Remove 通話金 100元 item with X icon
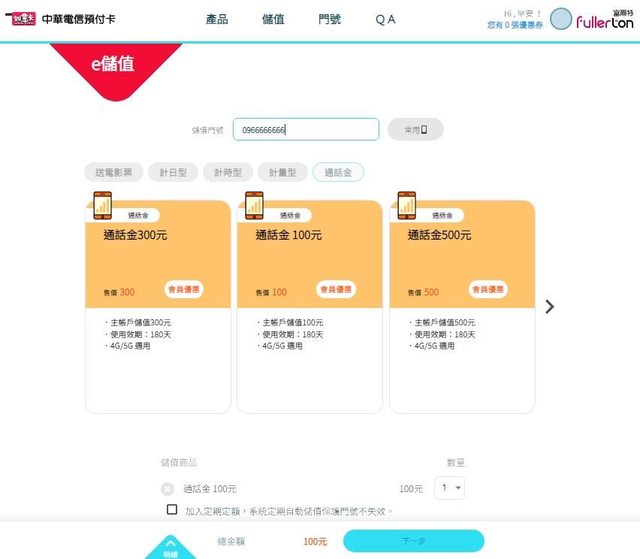The width and height of the screenshot is (640, 559). [x=166, y=489]
